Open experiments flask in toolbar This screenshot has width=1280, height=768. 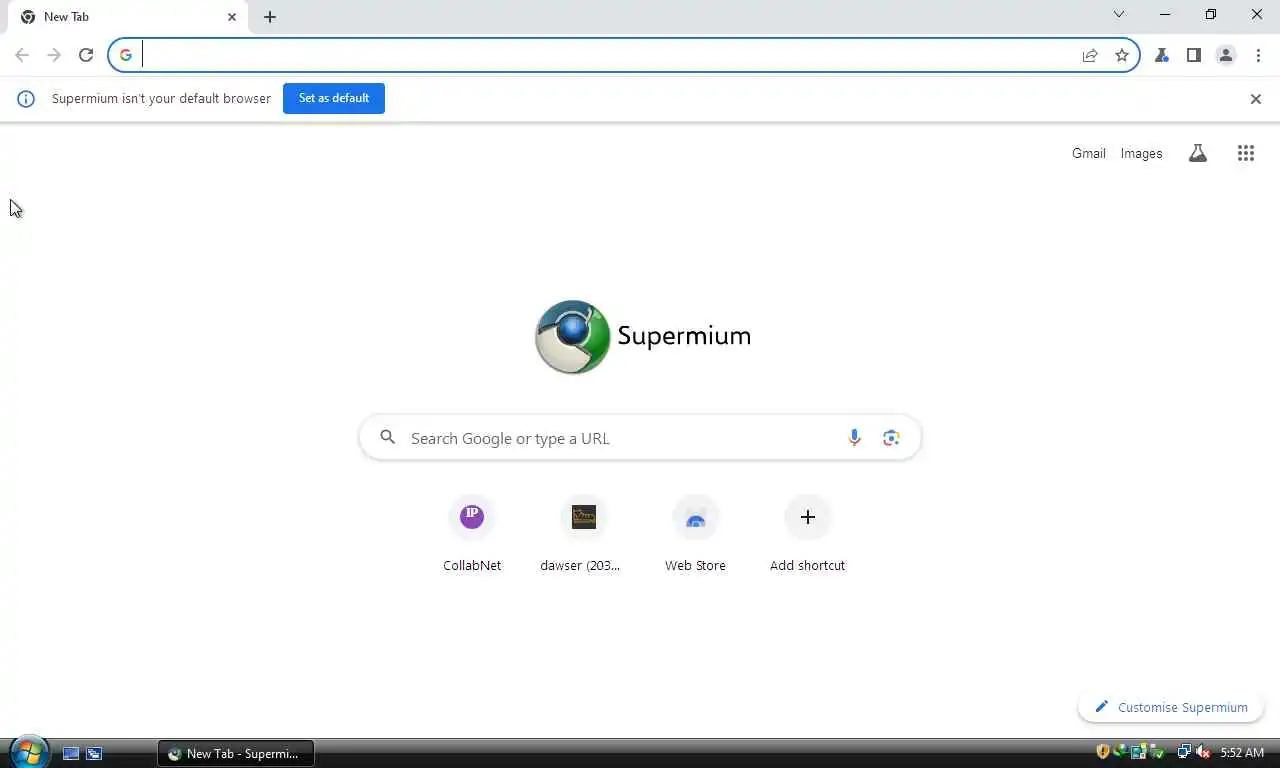coord(1162,55)
